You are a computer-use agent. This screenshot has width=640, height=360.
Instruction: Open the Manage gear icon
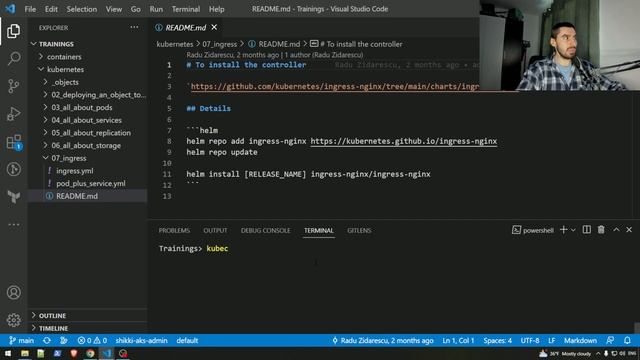click(x=13, y=320)
